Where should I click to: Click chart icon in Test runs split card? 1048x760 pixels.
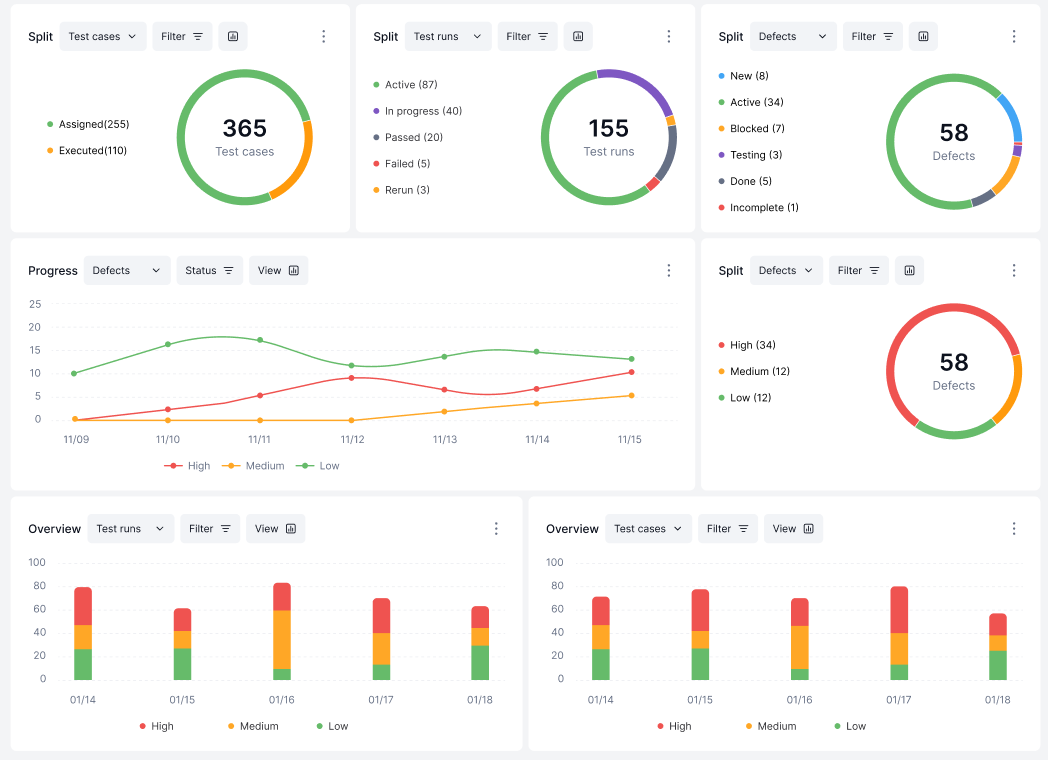[578, 36]
